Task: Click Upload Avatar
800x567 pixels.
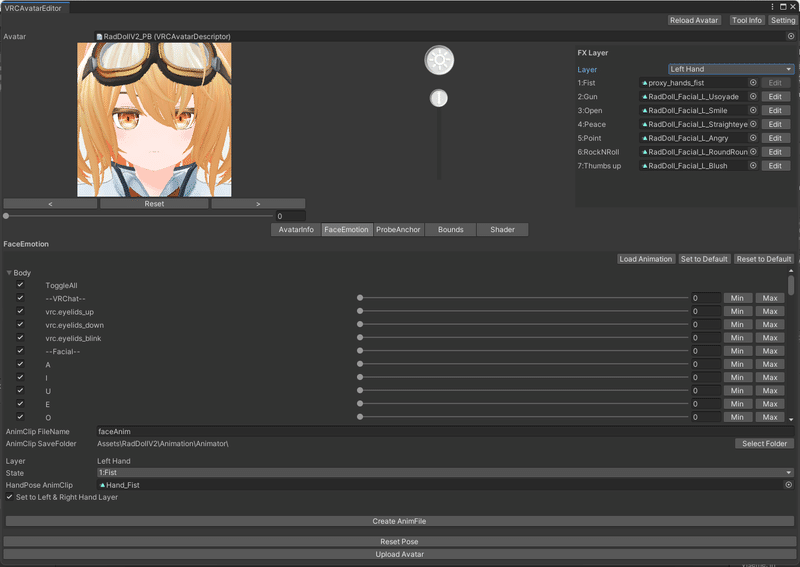Action: pos(399,554)
